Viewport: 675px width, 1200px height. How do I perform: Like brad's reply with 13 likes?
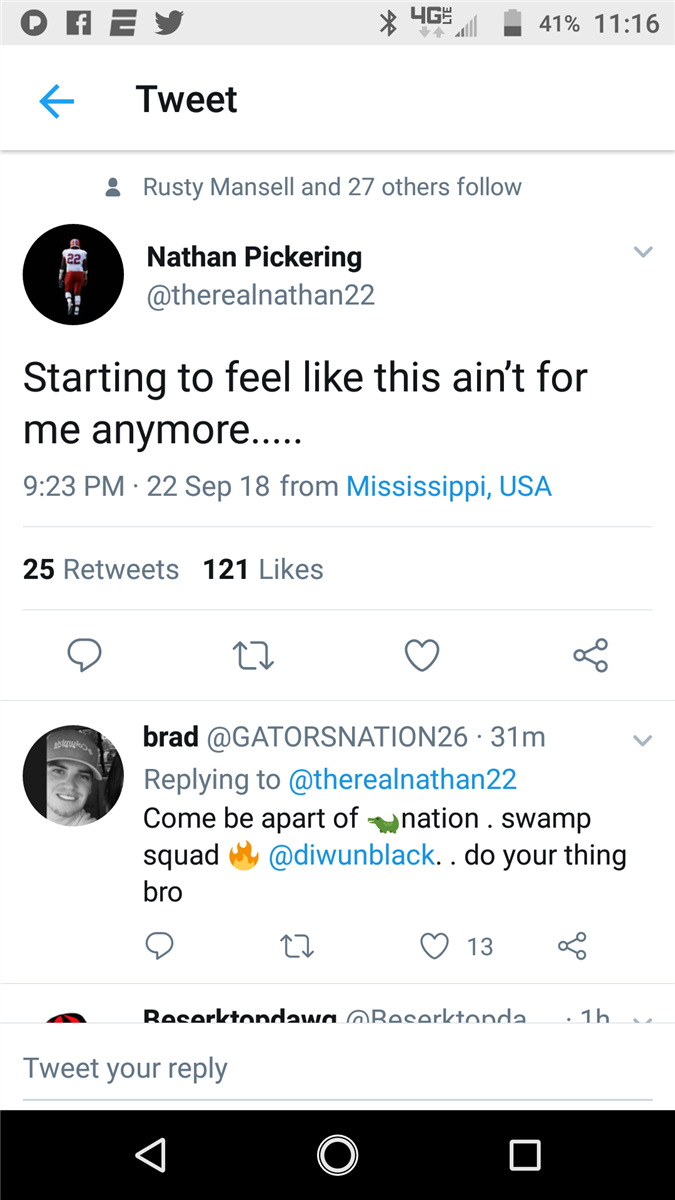(434, 946)
